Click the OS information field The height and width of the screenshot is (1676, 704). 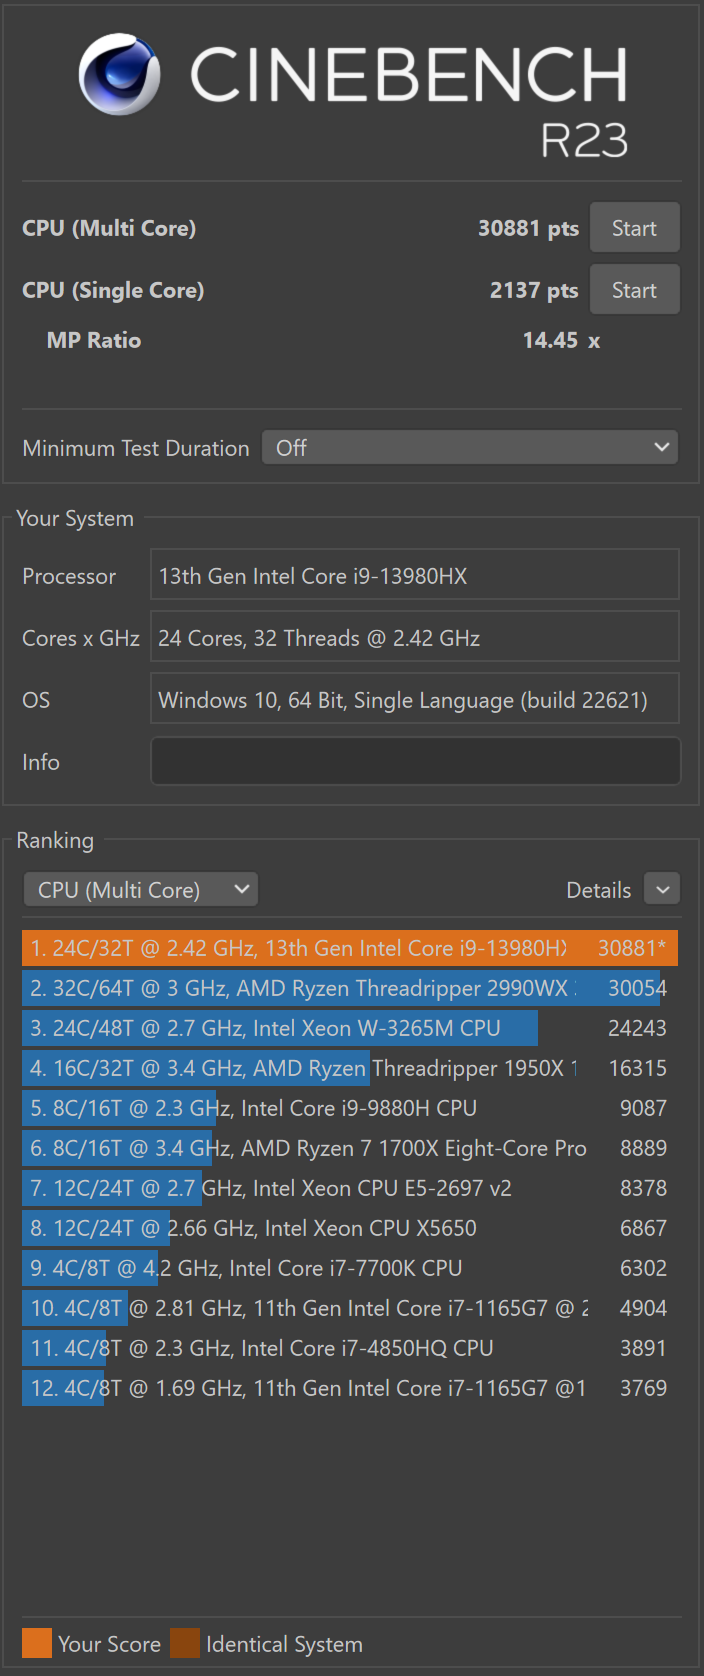pyautogui.click(x=415, y=699)
